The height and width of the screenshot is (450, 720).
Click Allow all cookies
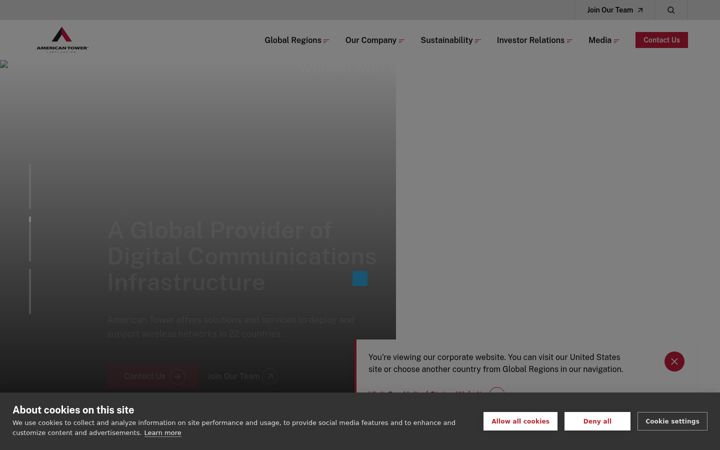point(520,421)
